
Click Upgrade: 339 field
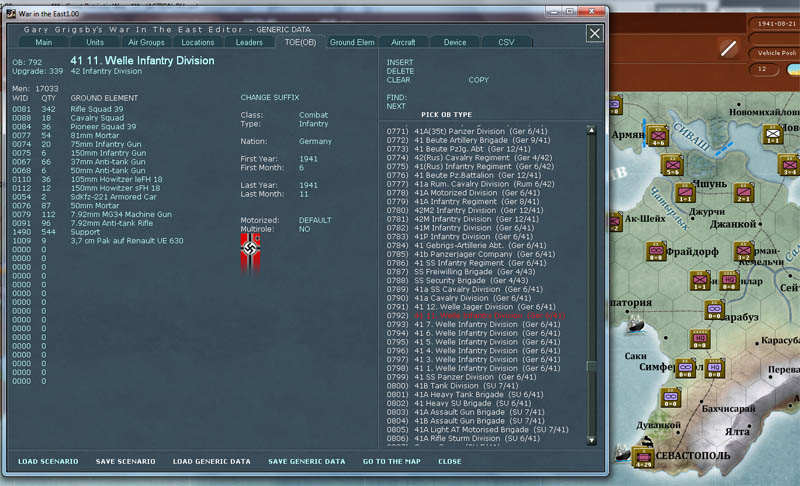coord(37,71)
